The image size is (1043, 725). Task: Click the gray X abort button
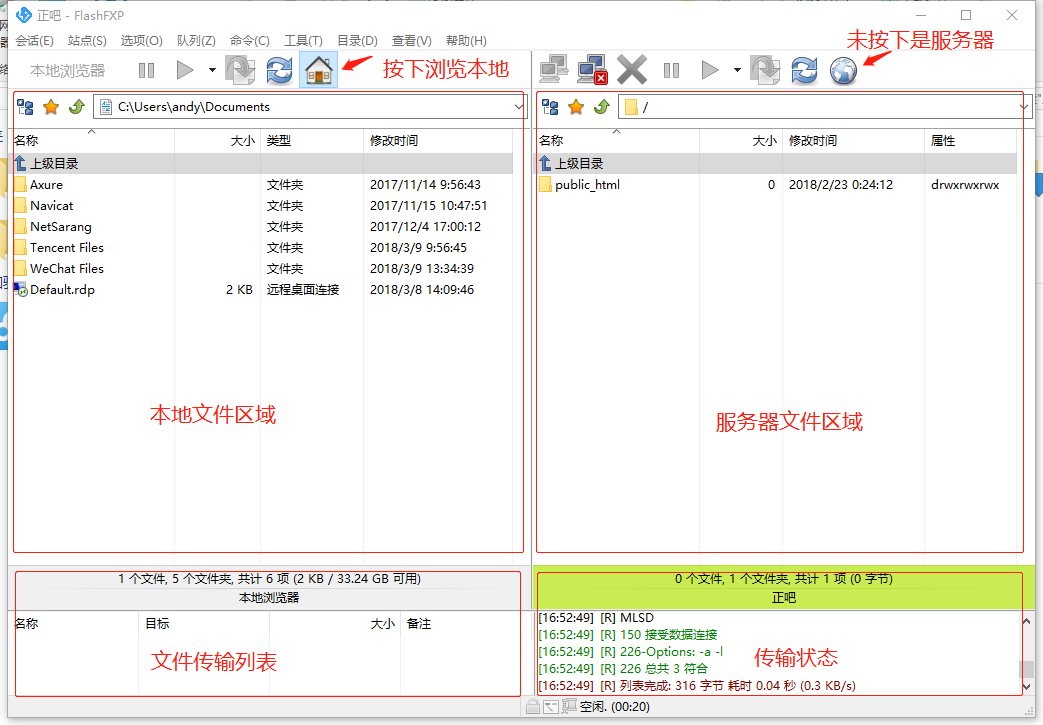point(632,70)
